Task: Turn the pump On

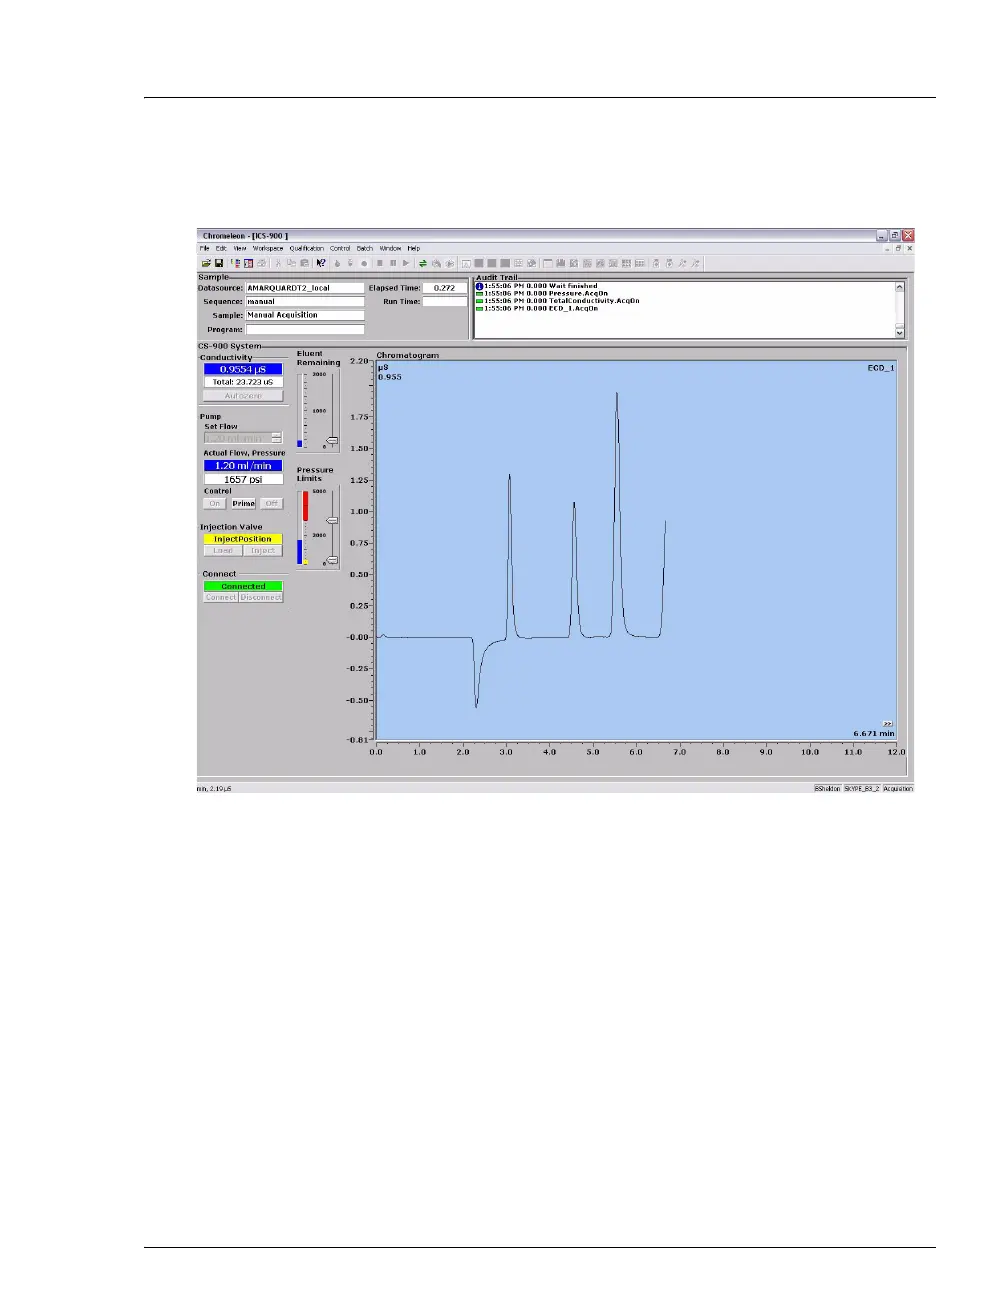Action: [x=216, y=503]
